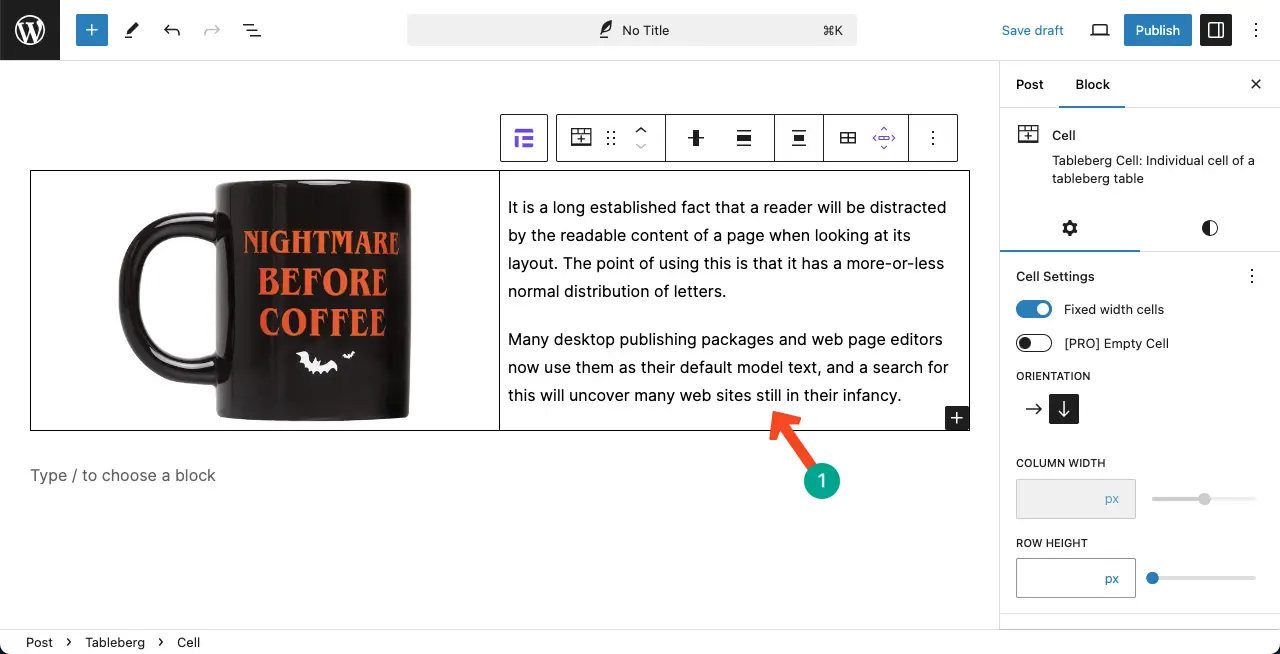Select the Tableberg parent block icon
1280x654 pixels.
(524, 138)
